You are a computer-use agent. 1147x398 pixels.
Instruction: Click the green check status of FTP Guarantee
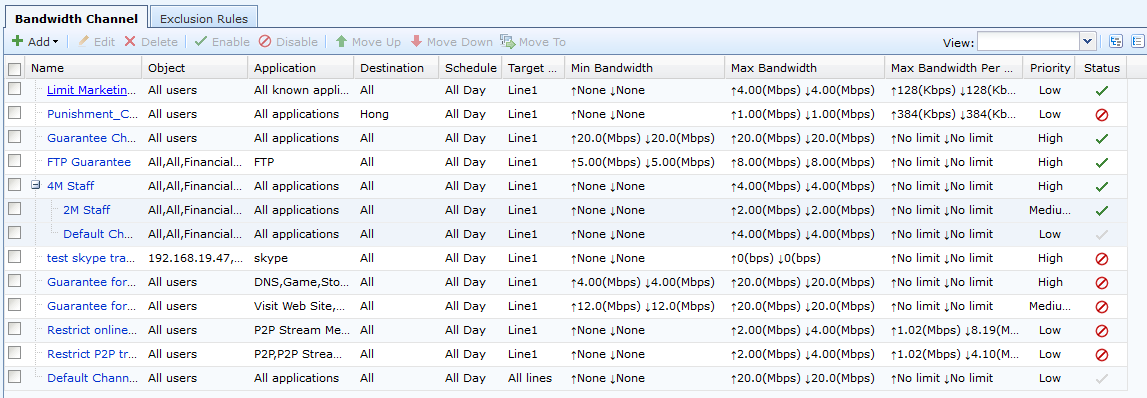[1102, 162]
